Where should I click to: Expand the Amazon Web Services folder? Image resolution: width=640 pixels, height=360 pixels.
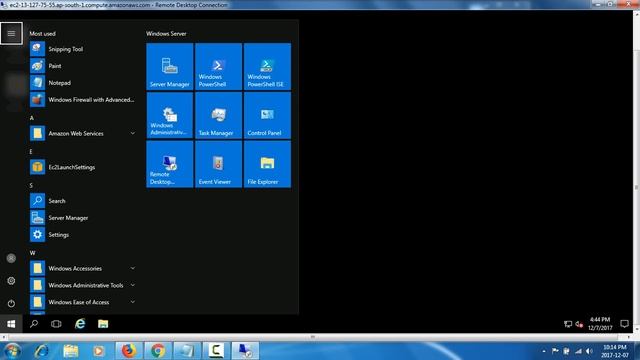point(83,133)
